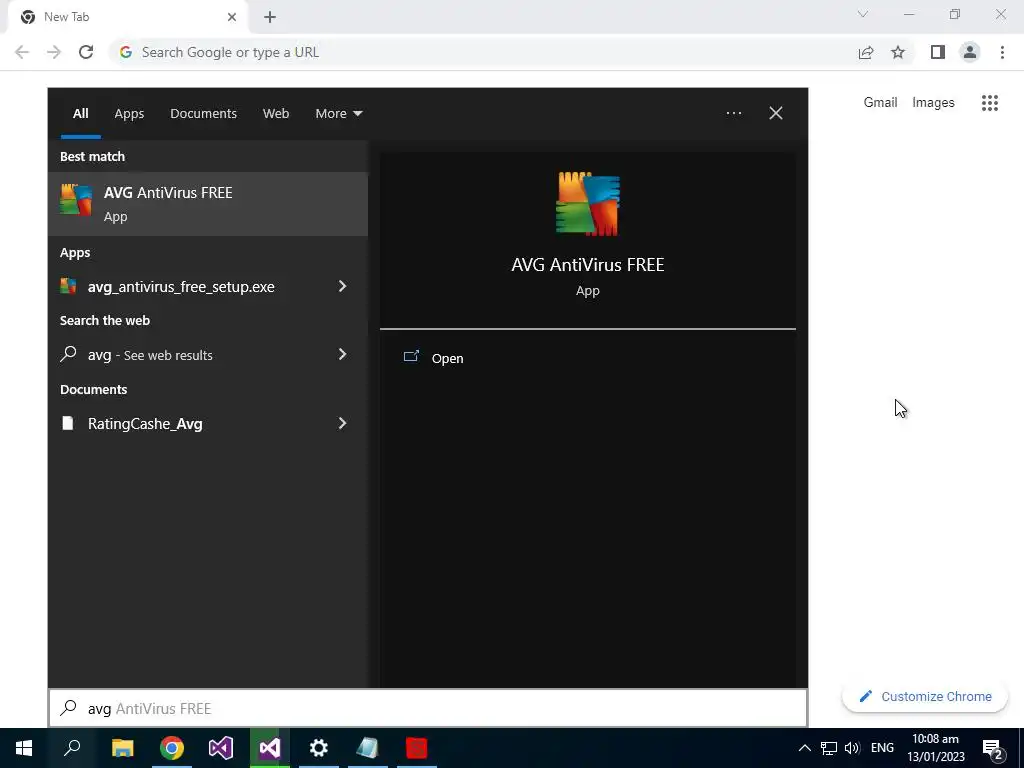This screenshot has height=768, width=1024.
Task: Switch to the Documents search tab
Action: (x=203, y=114)
